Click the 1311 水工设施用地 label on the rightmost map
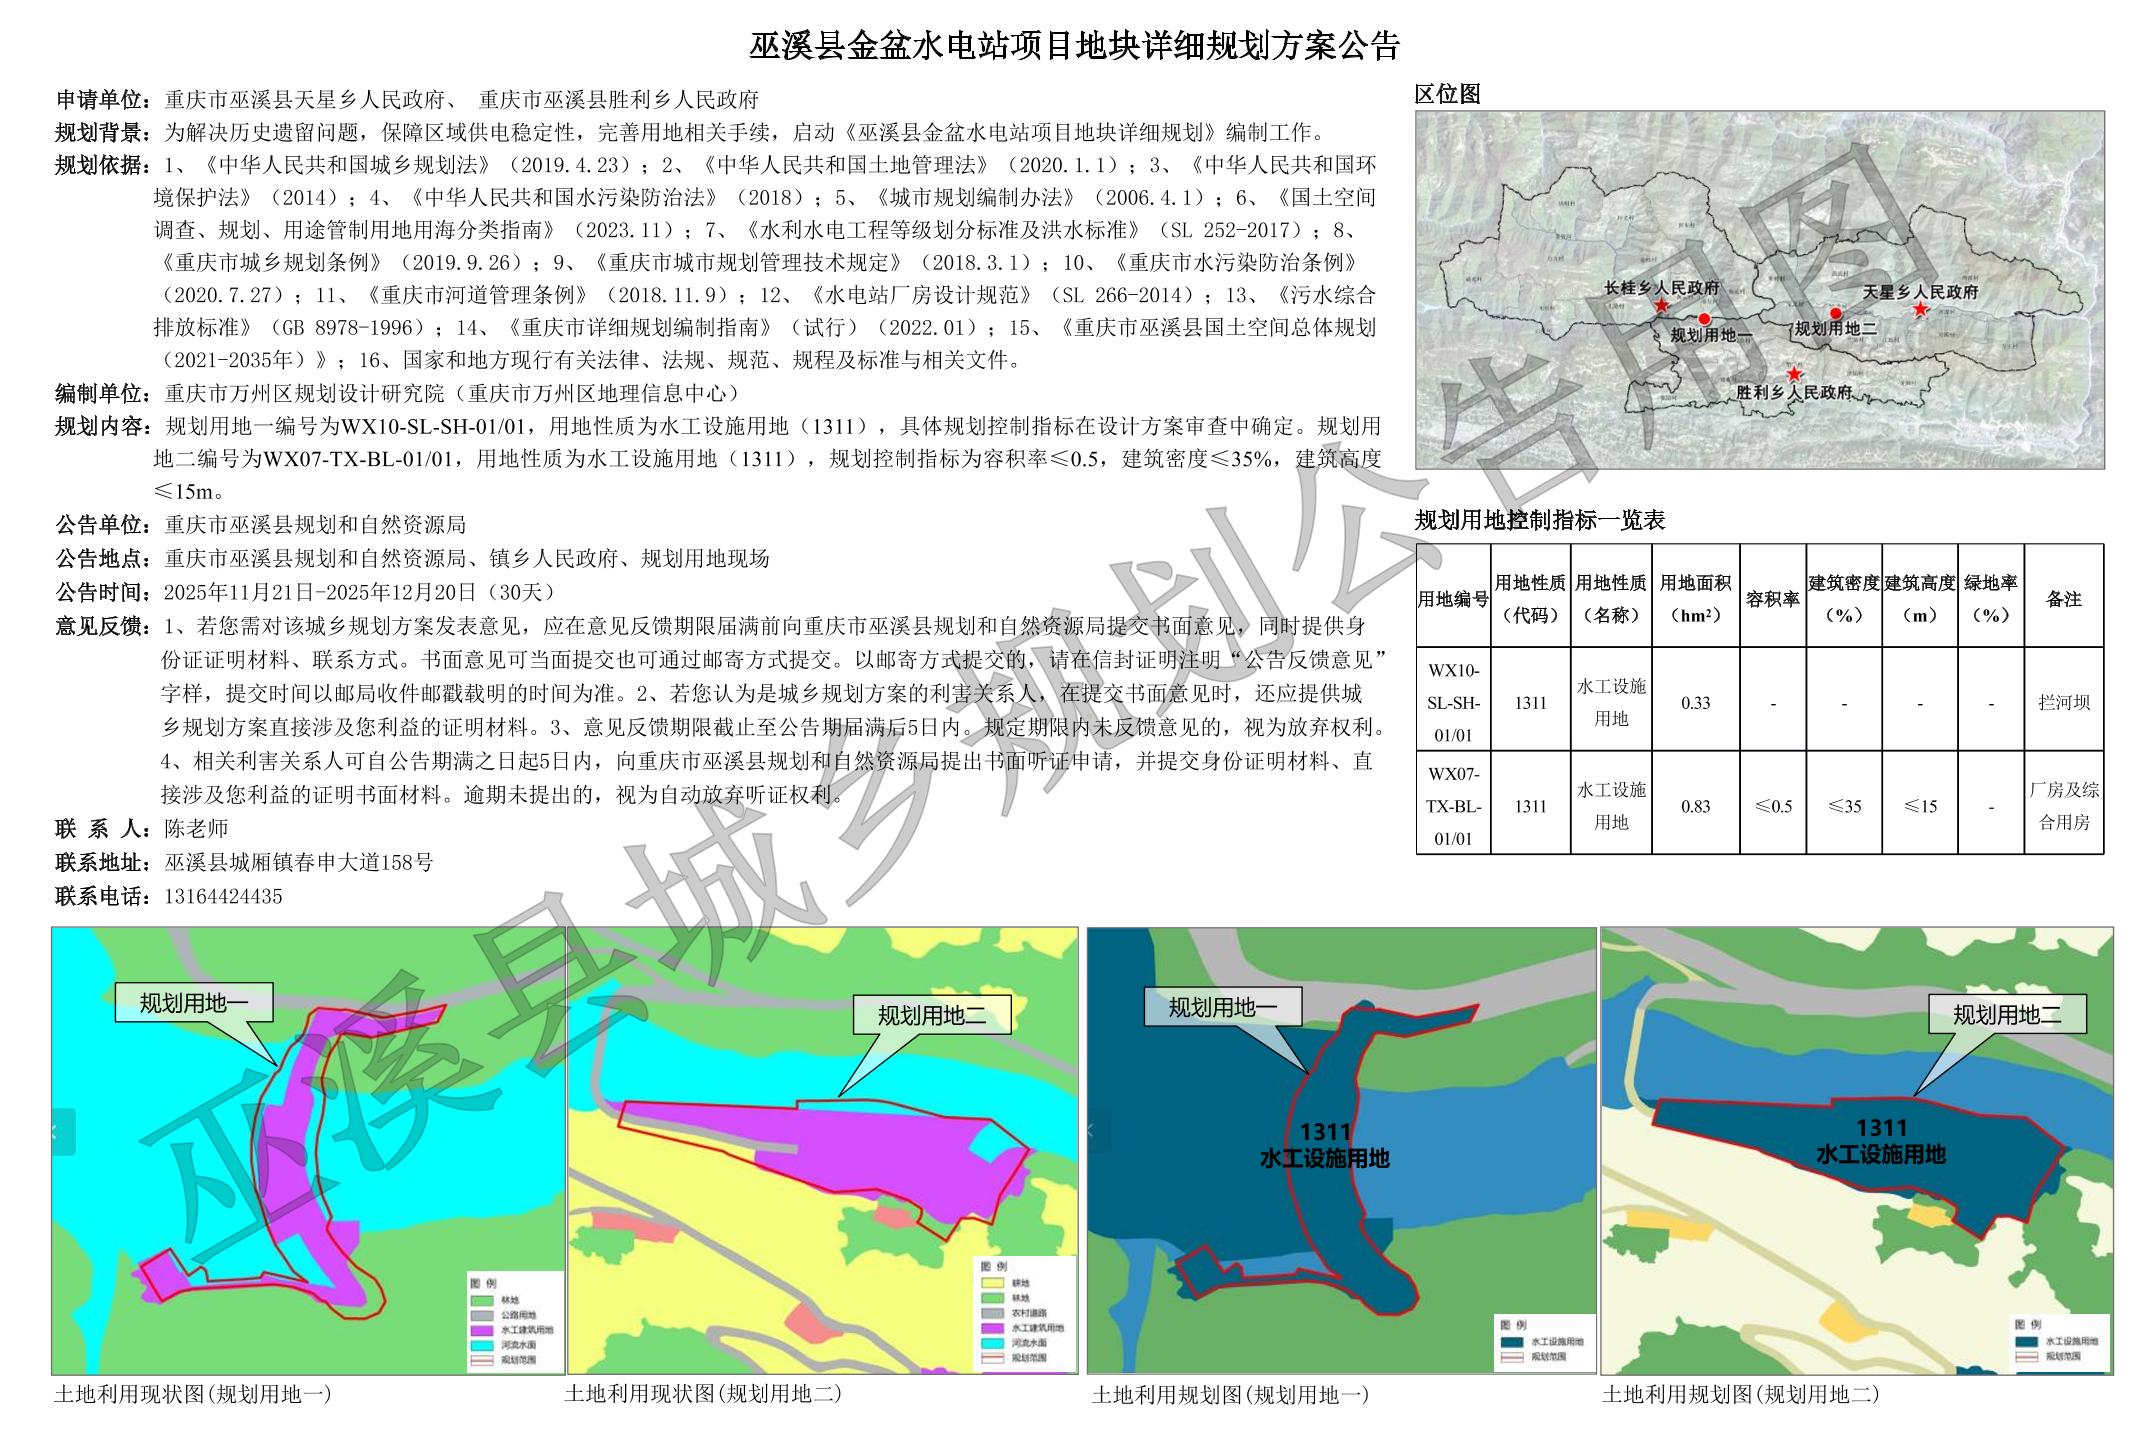This screenshot has width=2149, height=1433. 1881,1141
